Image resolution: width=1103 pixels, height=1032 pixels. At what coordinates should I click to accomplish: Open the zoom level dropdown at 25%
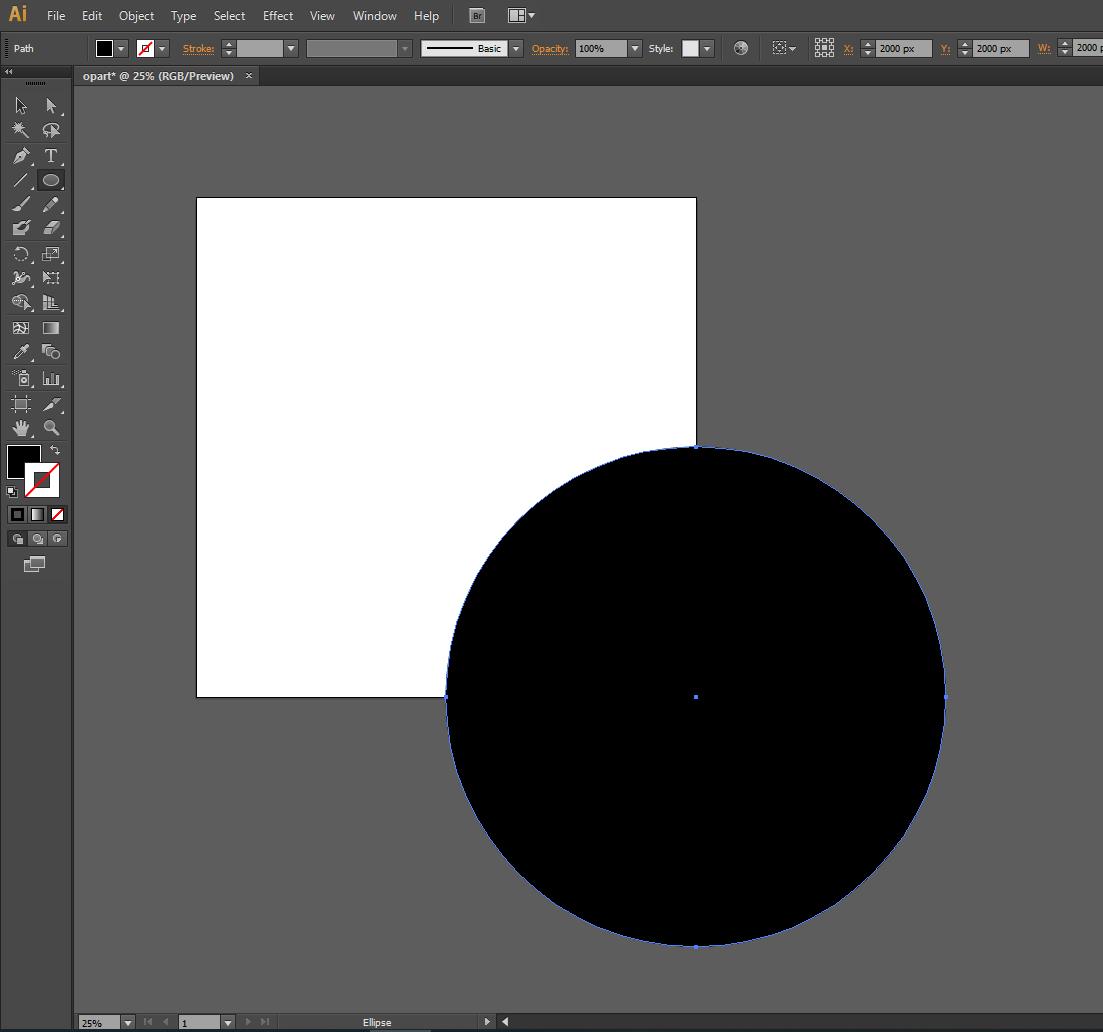point(127,1023)
